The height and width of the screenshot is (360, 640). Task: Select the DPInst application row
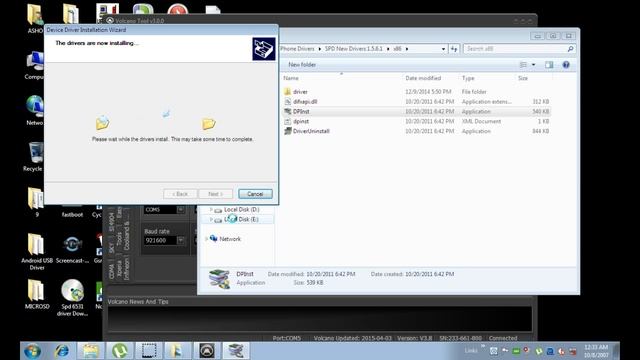point(416,111)
